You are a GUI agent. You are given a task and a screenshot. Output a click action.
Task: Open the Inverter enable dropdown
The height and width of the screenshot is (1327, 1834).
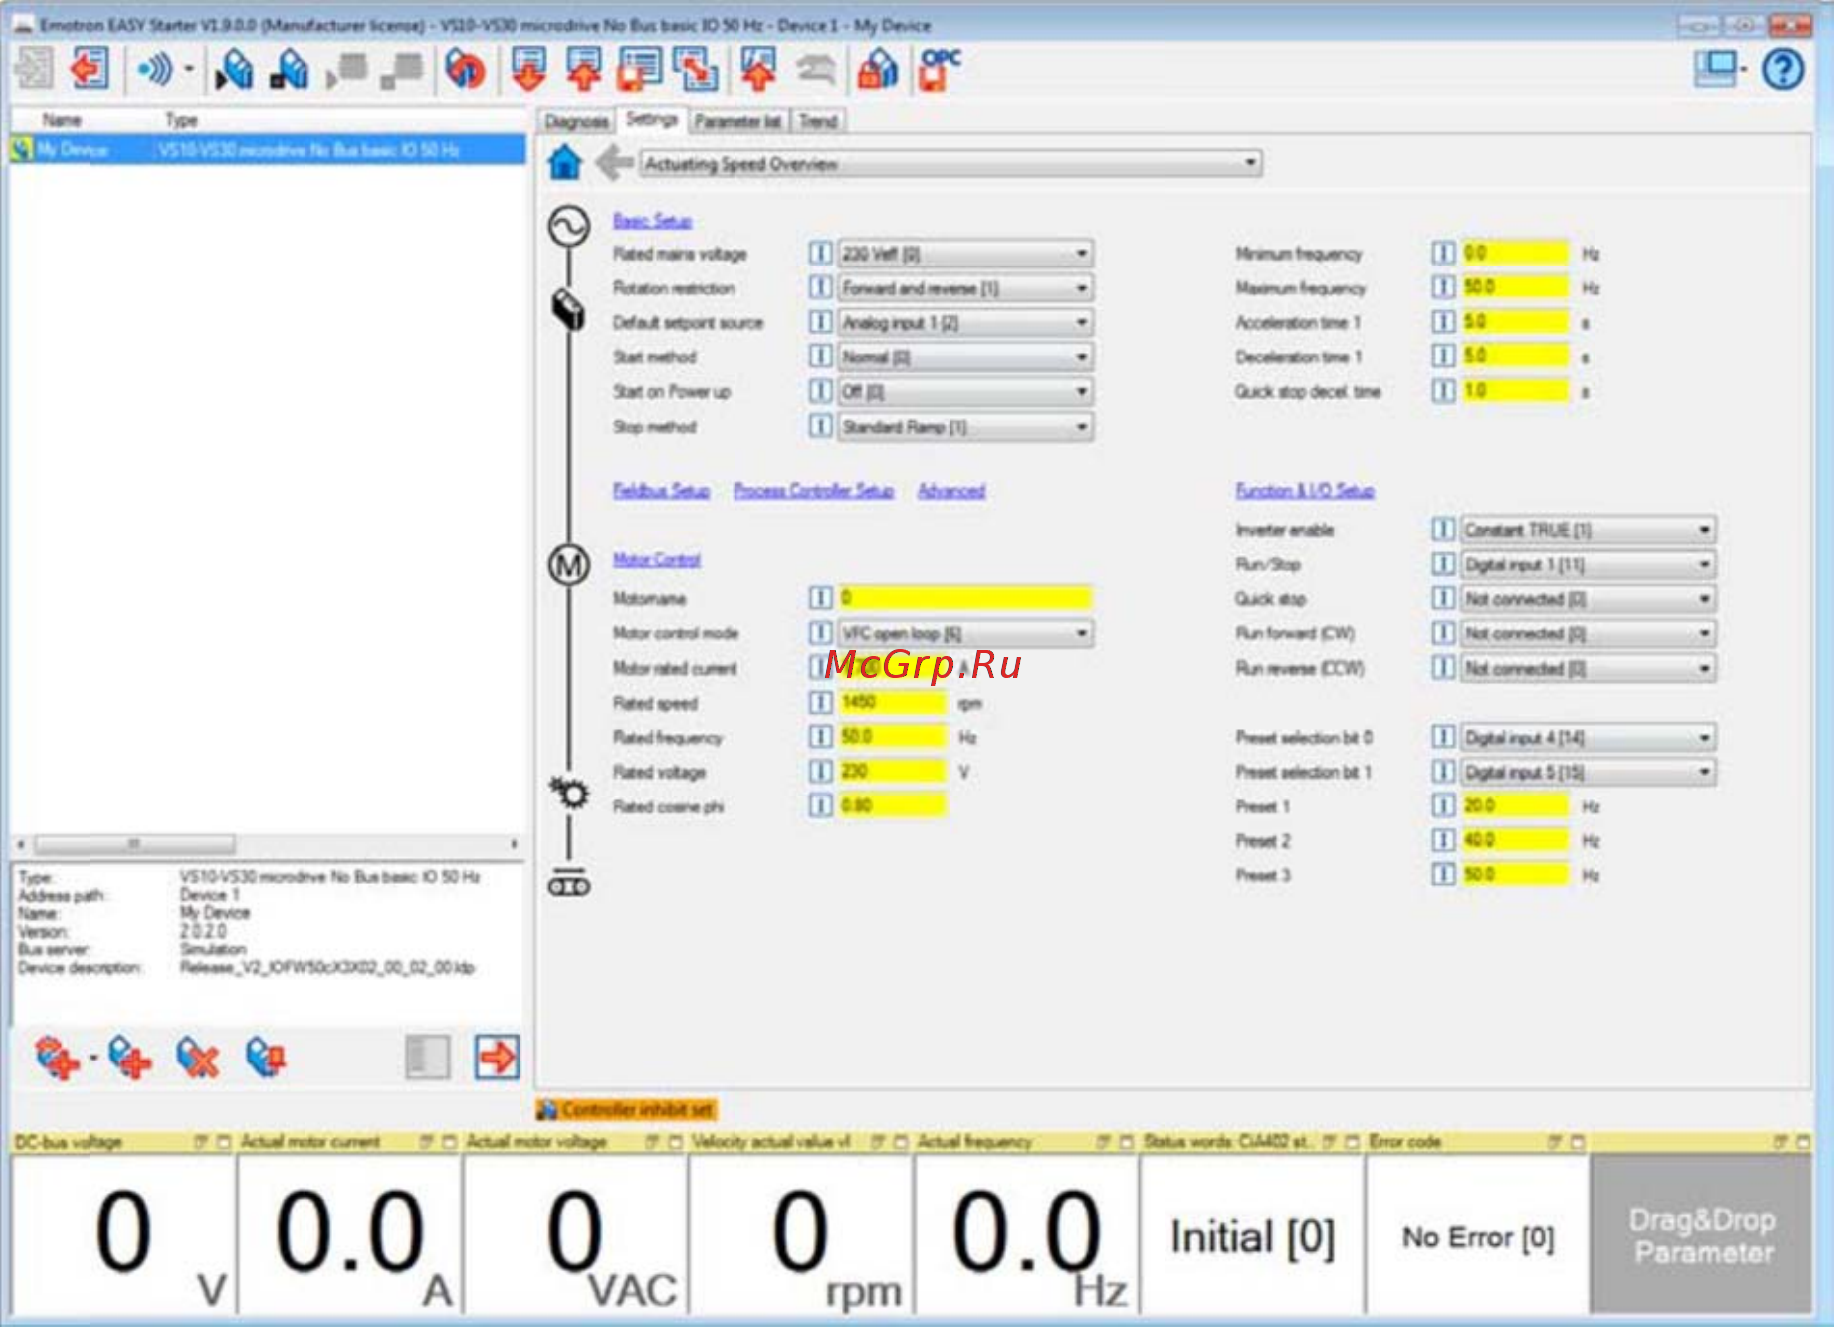click(x=1588, y=530)
